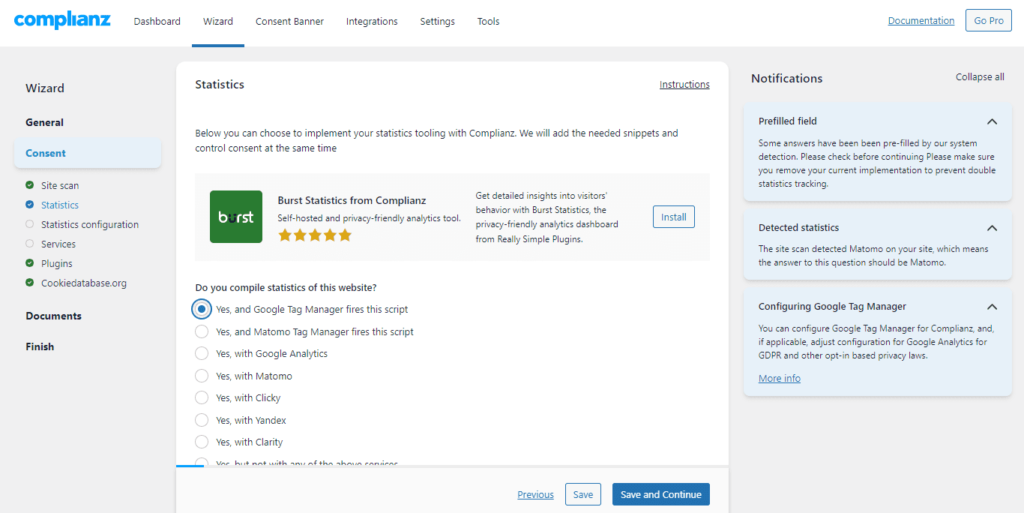
Task: Open the Documentation link
Action: pyautogui.click(x=920, y=21)
